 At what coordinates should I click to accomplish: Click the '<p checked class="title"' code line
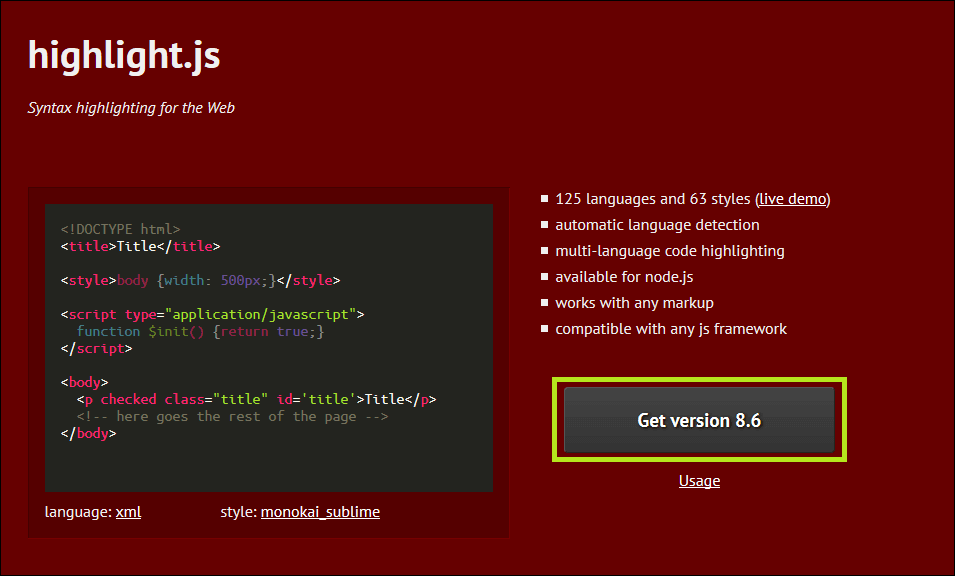click(256, 399)
